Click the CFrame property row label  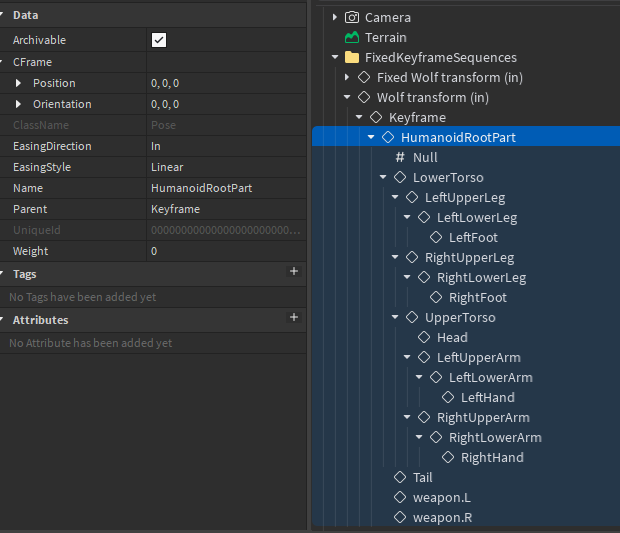(32, 62)
